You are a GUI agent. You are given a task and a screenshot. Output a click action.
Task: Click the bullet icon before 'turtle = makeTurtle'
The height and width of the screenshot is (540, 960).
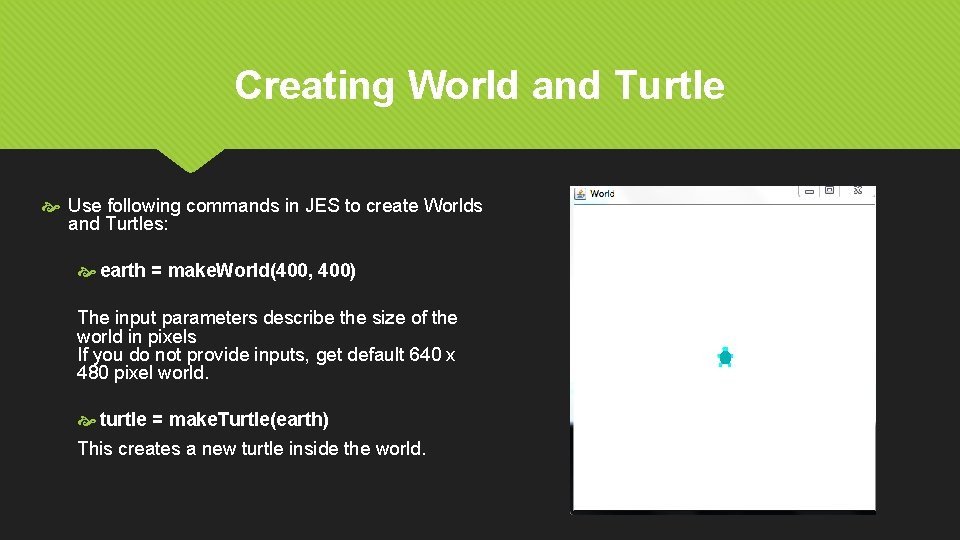coord(87,421)
